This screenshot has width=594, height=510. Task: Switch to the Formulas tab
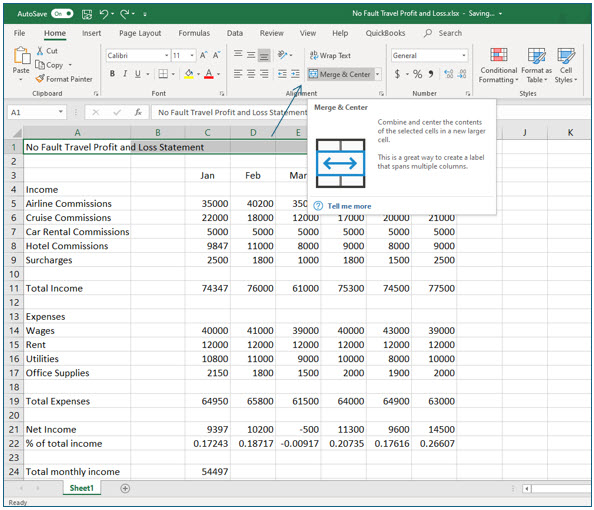194,33
